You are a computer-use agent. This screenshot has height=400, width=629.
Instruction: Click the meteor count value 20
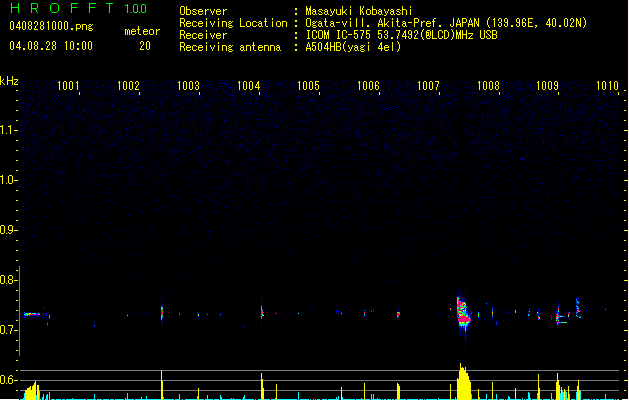pyautogui.click(x=145, y=46)
